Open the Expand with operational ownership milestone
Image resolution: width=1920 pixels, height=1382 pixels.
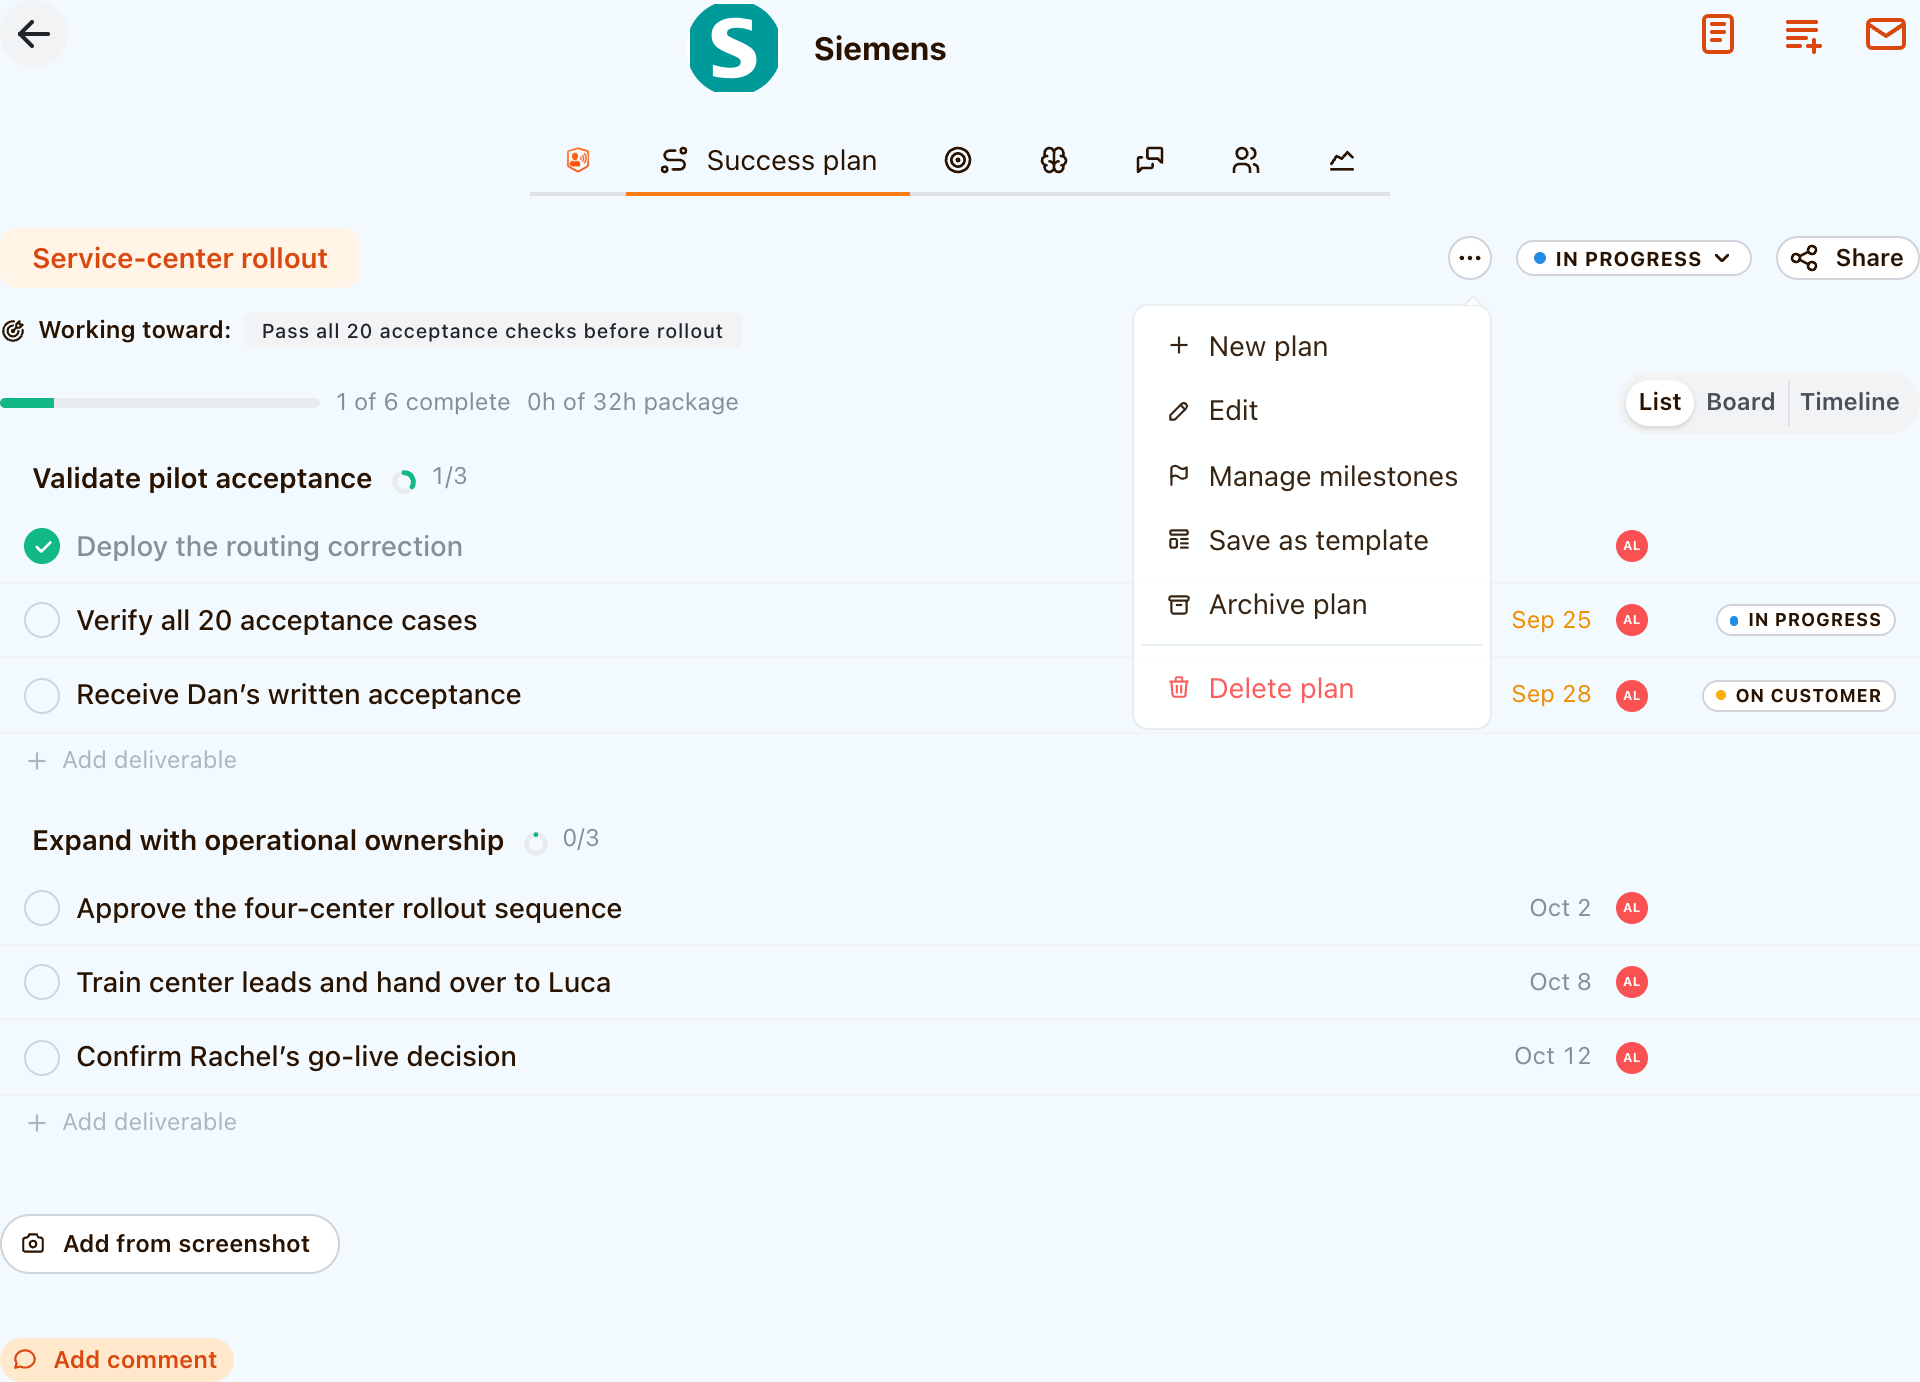(x=268, y=840)
